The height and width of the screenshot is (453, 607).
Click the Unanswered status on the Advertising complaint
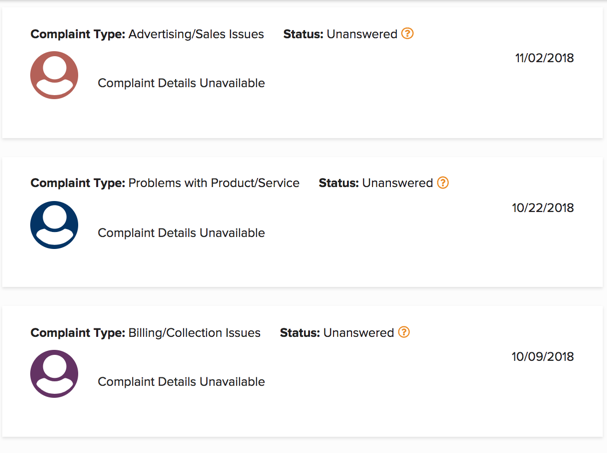point(362,34)
